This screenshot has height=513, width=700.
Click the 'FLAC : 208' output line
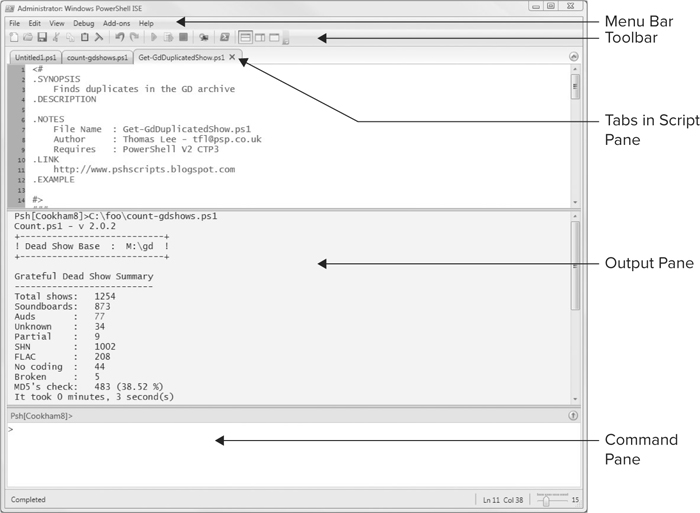(62, 356)
